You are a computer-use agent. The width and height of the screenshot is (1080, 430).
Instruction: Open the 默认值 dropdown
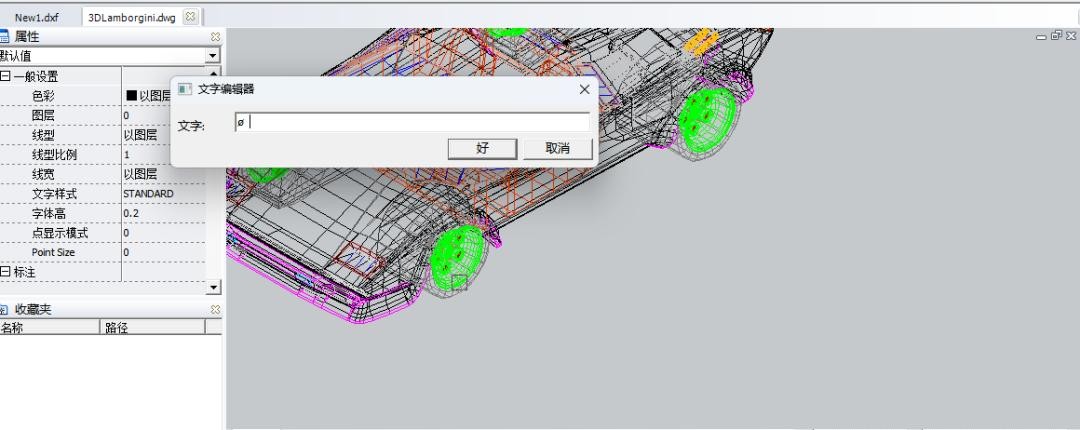point(212,56)
